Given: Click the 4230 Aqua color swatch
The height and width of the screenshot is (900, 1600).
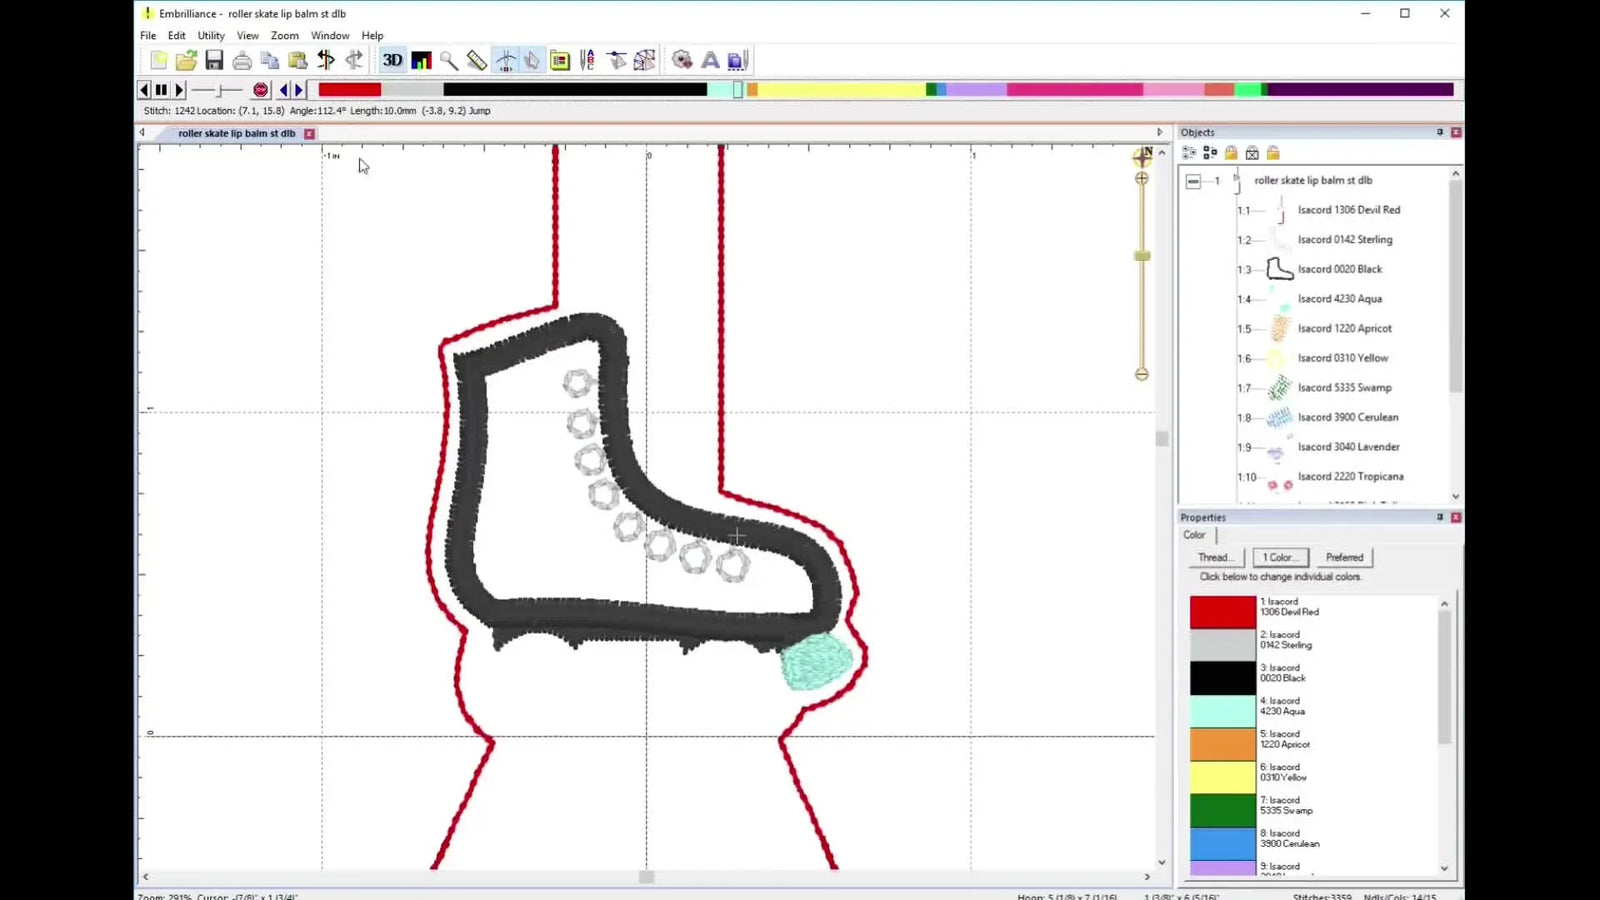Looking at the screenshot, I should 1222,711.
